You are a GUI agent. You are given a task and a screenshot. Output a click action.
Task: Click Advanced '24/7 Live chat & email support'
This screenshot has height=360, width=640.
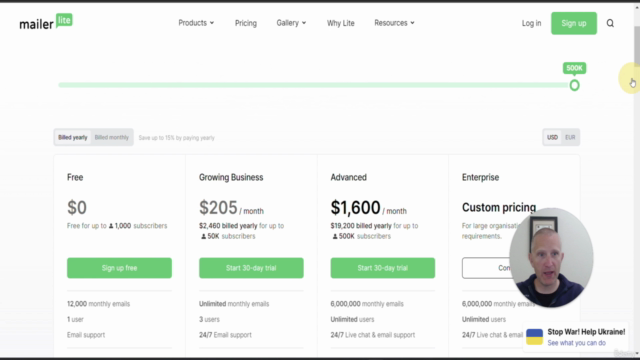(373, 335)
